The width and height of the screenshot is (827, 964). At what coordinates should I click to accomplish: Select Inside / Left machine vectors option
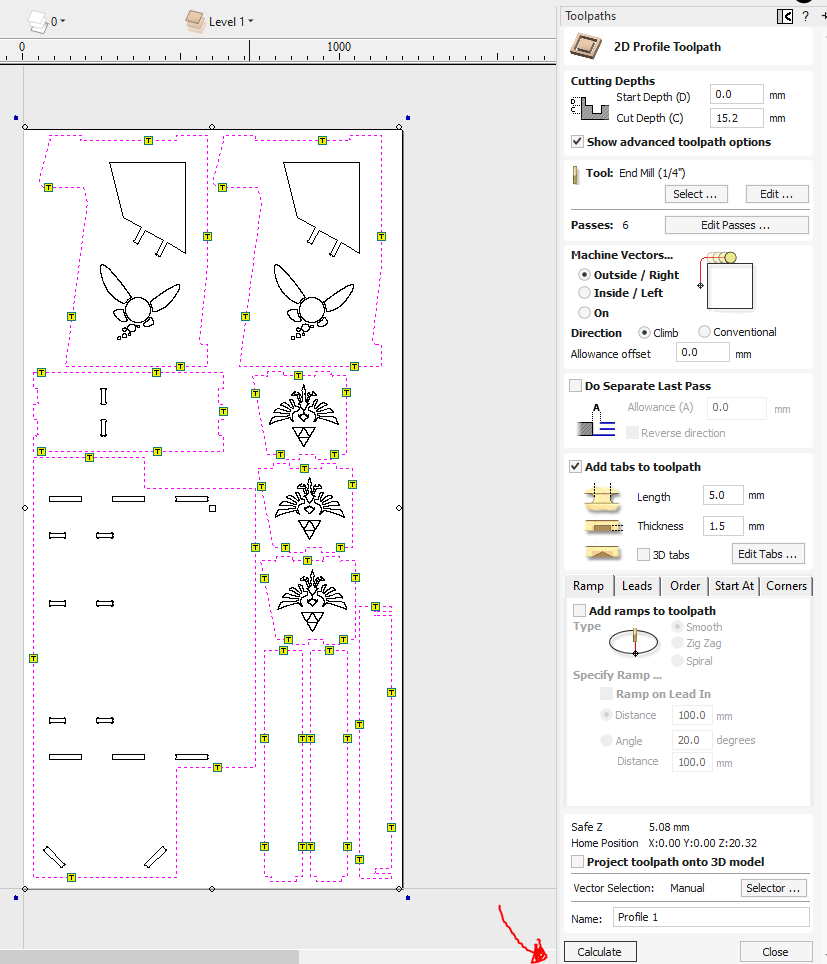click(x=584, y=293)
